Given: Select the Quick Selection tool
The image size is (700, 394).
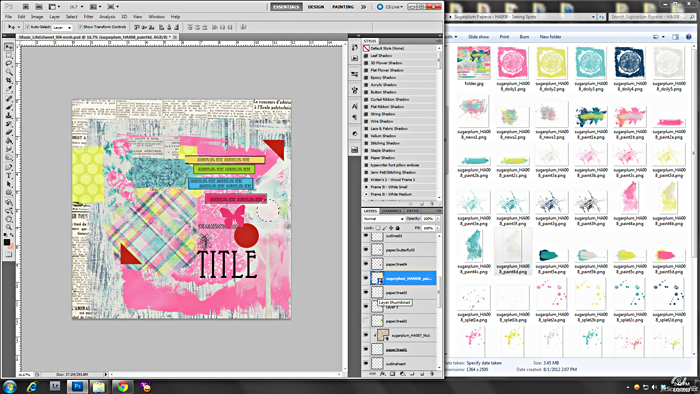Looking at the screenshot, I should click(8, 72).
